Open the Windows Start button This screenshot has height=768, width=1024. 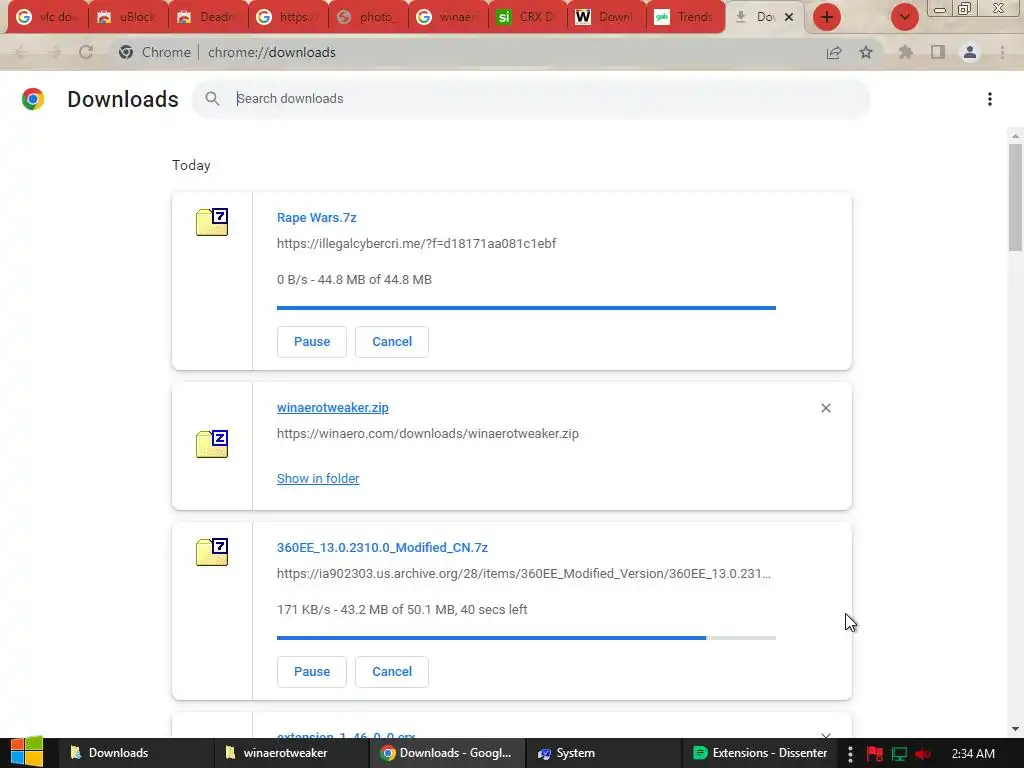tap(27, 753)
